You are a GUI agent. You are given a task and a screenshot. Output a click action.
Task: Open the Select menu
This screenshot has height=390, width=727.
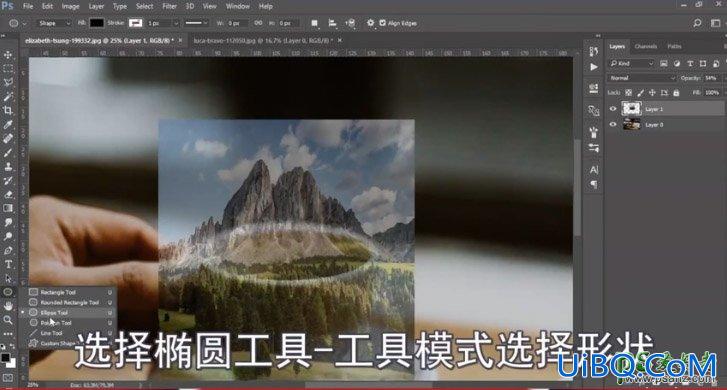(144, 6)
